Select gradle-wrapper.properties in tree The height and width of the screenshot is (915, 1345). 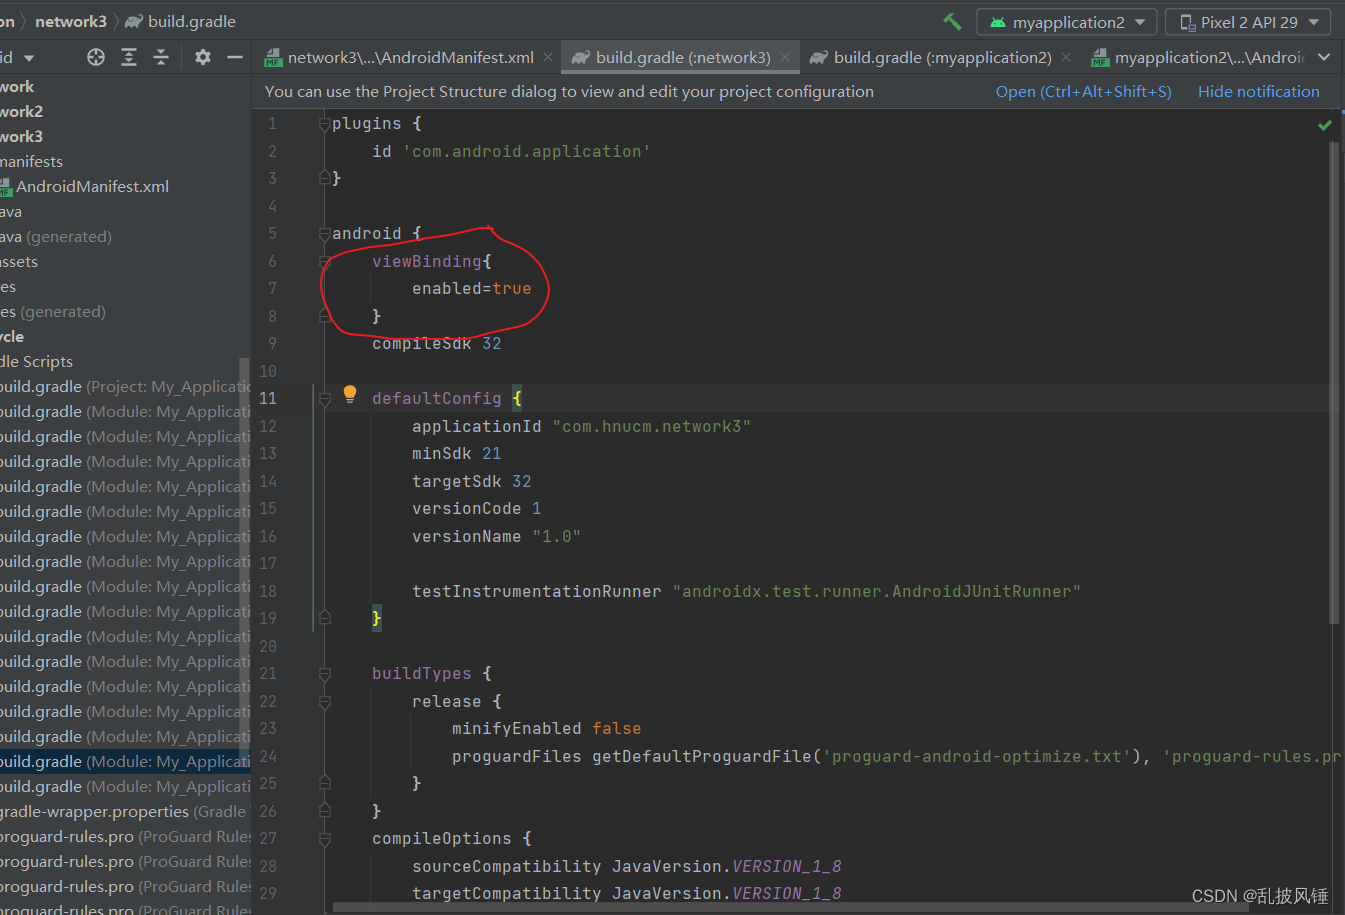[125, 811]
